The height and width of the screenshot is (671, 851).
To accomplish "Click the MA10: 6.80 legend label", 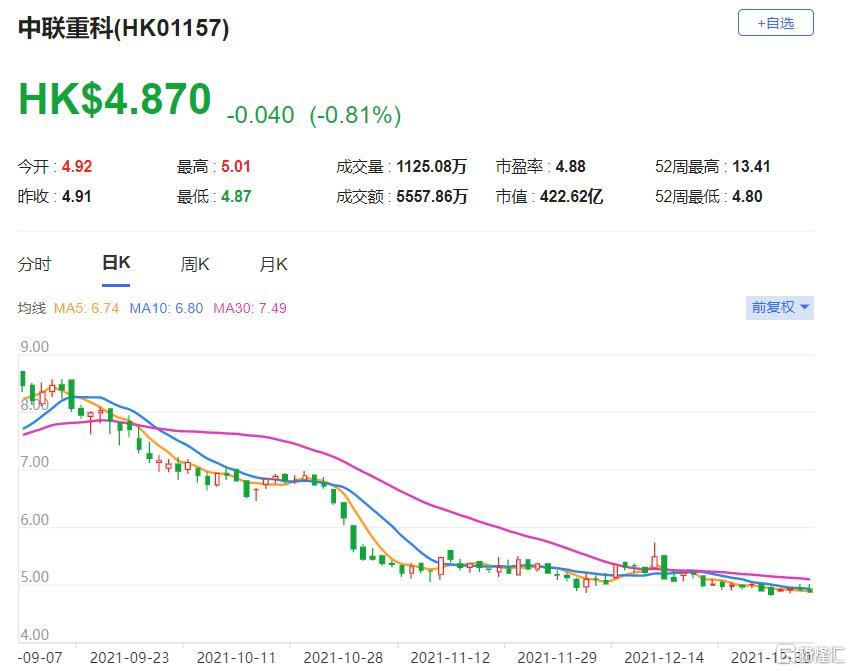I will (x=166, y=308).
